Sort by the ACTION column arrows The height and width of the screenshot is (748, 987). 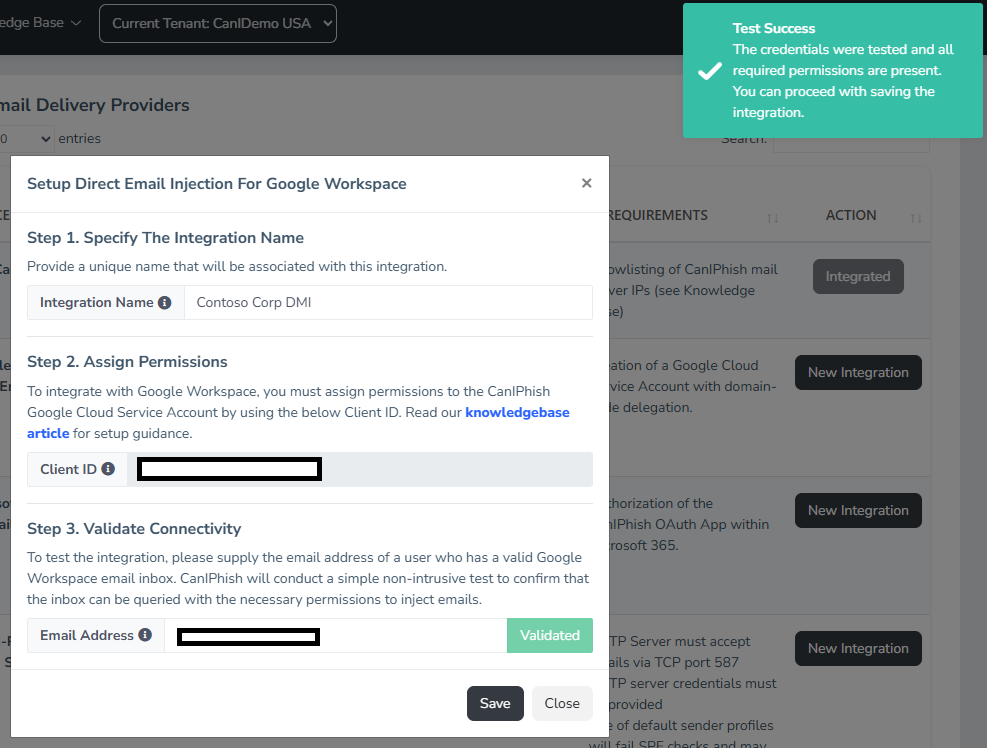click(x=914, y=217)
